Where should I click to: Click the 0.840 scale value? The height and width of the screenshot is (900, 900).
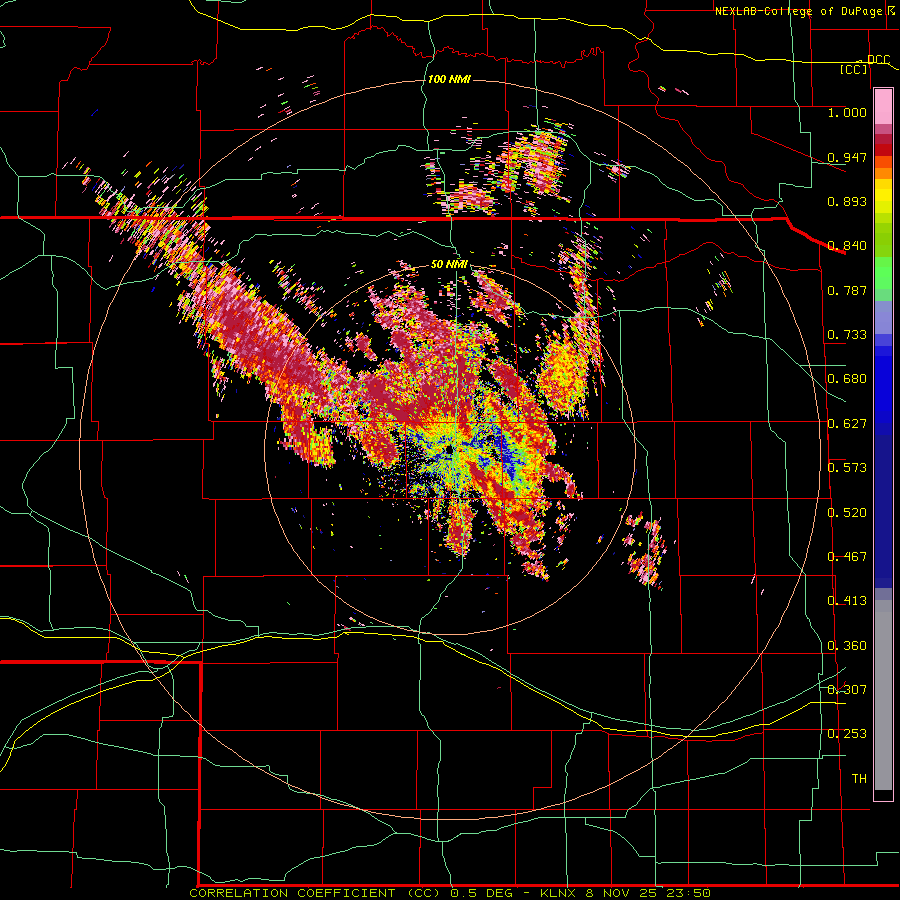pos(847,246)
